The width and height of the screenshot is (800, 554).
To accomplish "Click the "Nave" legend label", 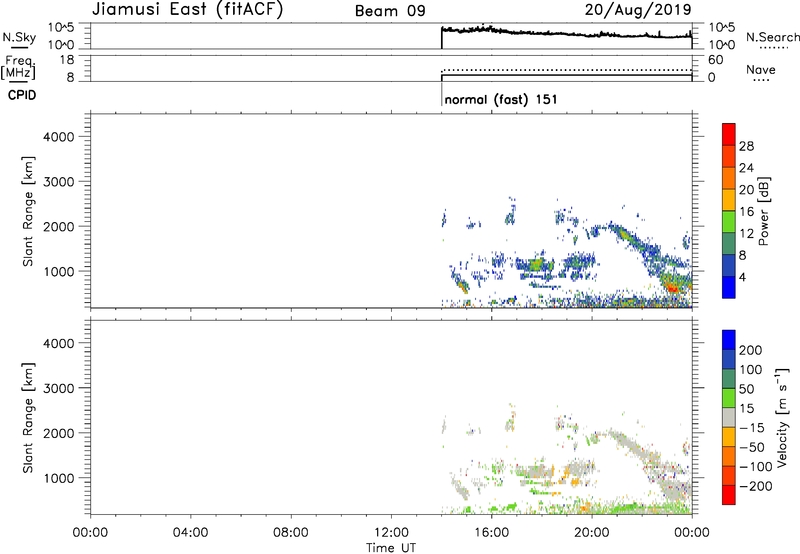I will (x=761, y=70).
